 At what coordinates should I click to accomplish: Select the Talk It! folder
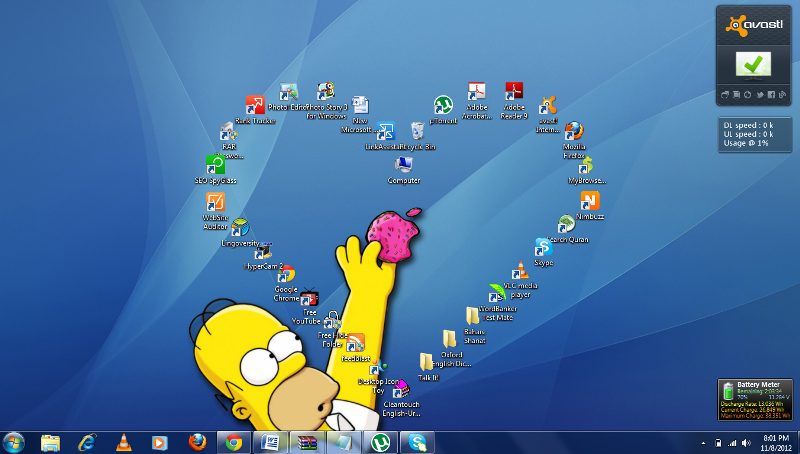428,367
